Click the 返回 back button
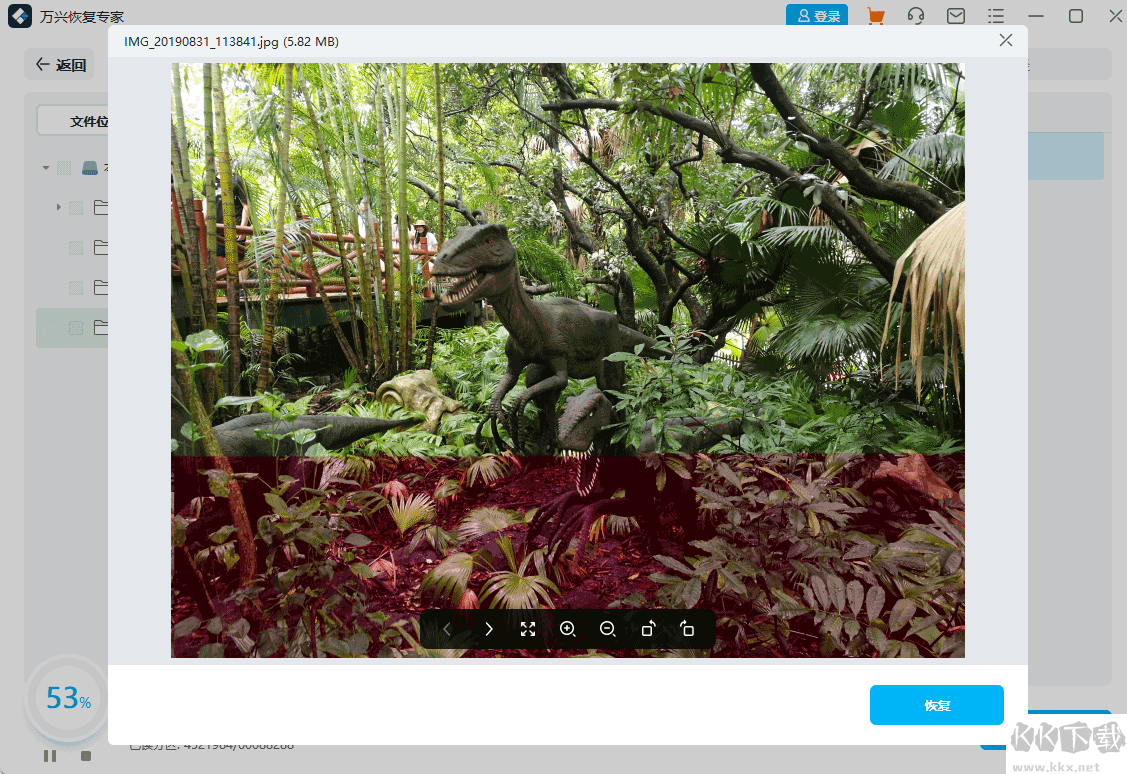Screen dimensions: 1127x774 [61, 65]
